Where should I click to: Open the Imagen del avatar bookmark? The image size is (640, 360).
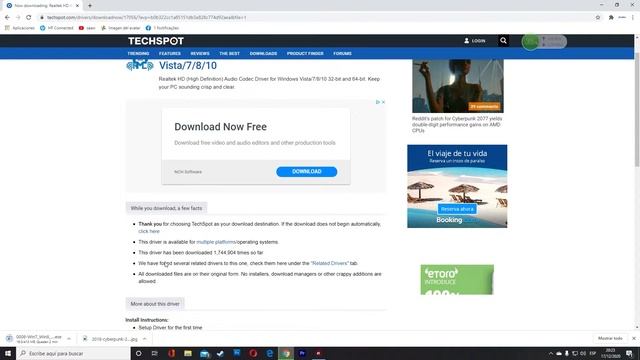[120, 28]
